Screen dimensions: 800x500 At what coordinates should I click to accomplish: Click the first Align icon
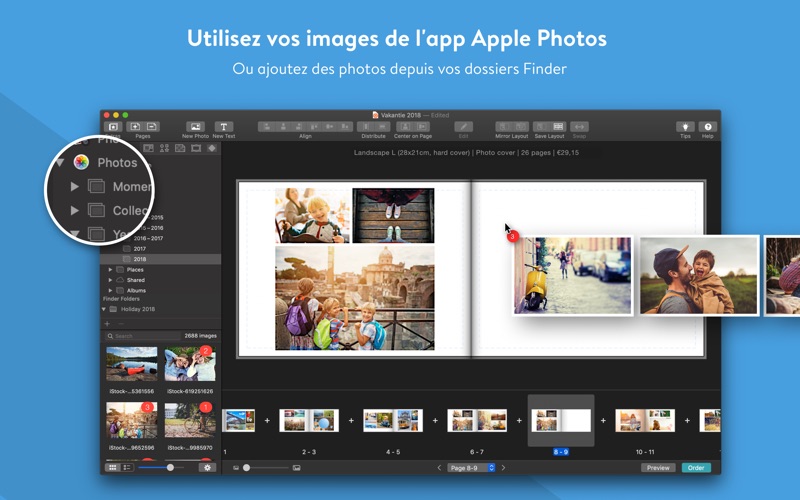pyautogui.click(x=266, y=127)
